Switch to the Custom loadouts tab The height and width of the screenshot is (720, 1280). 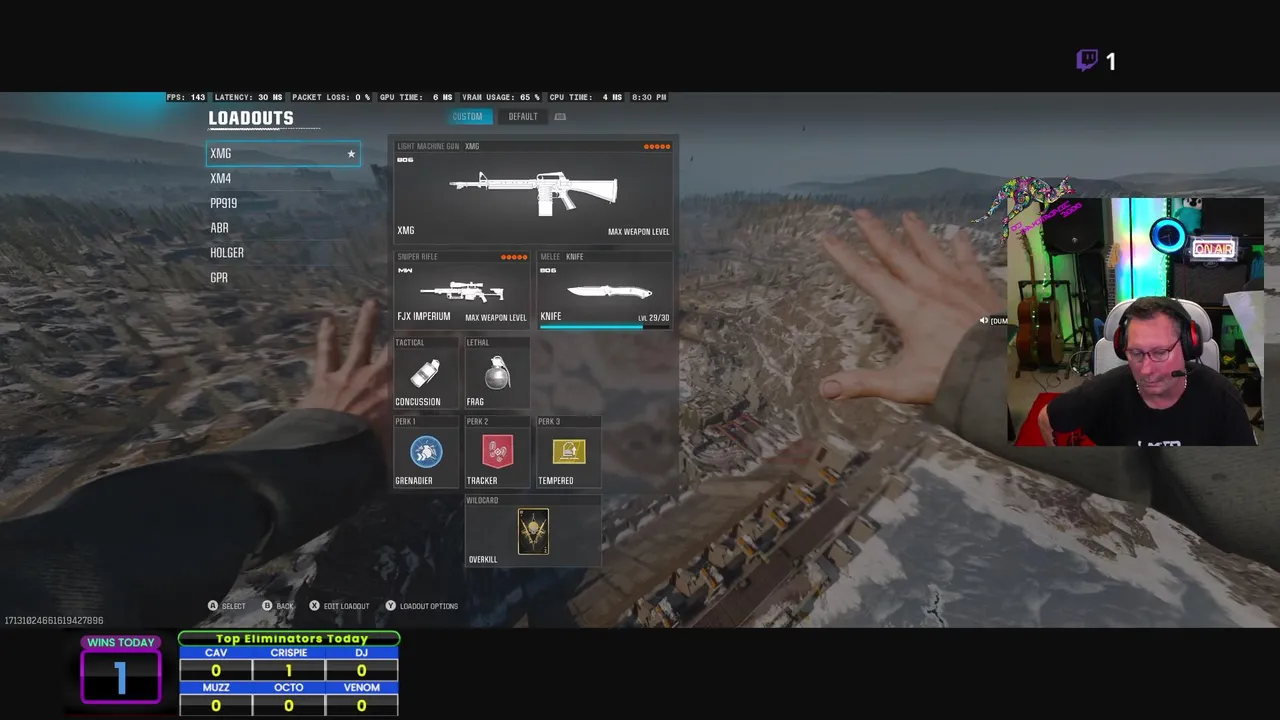467,117
